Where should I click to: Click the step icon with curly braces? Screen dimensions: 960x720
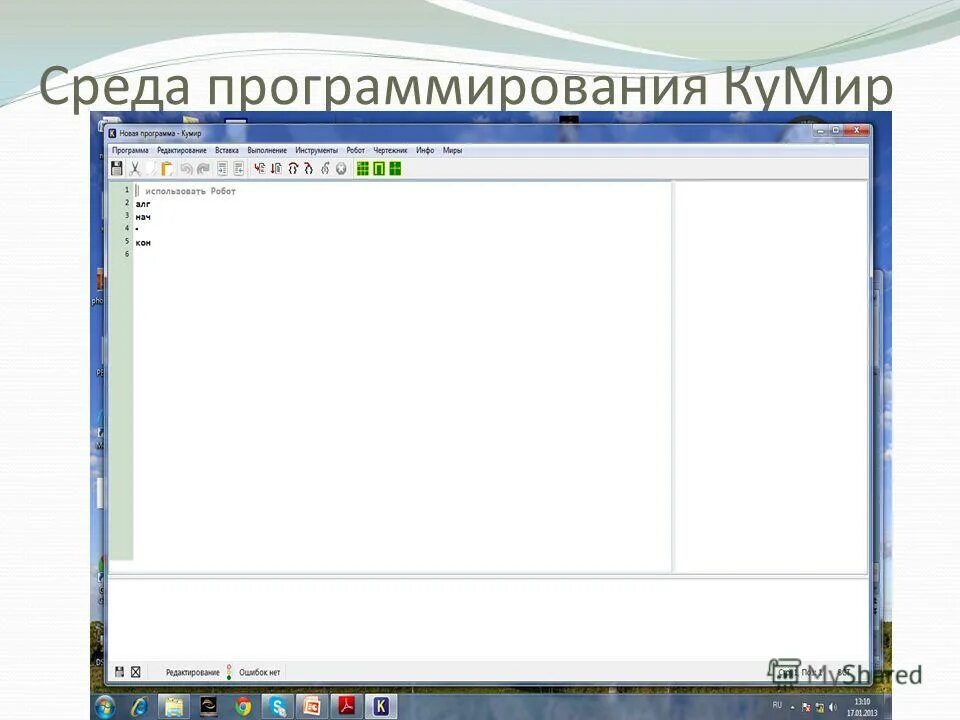point(293,168)
